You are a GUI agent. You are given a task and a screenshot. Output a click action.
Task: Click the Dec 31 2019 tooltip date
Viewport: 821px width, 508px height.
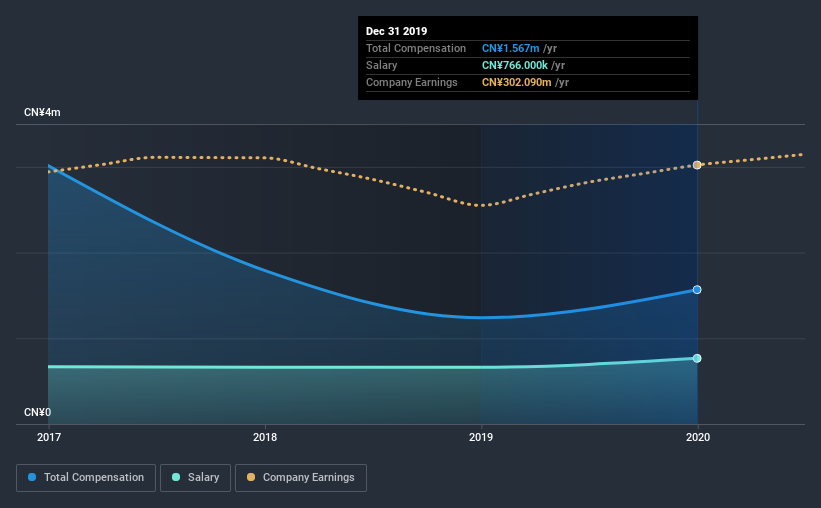[x=396, y=31]
